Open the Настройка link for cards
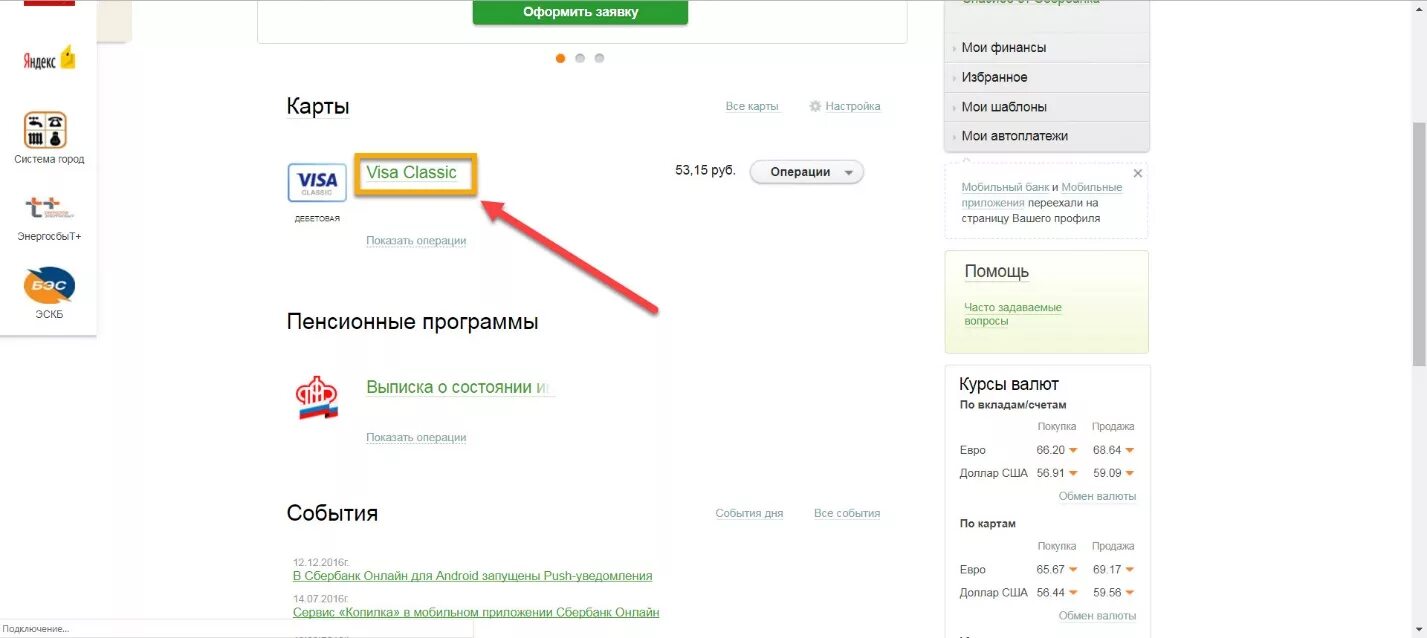 [x=853, y=106]
